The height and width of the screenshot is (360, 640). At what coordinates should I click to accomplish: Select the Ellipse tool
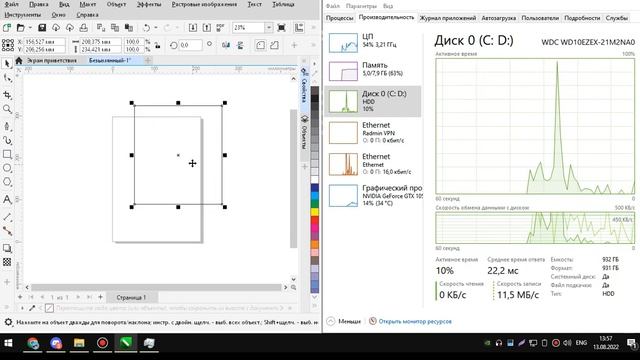[7, 168]
